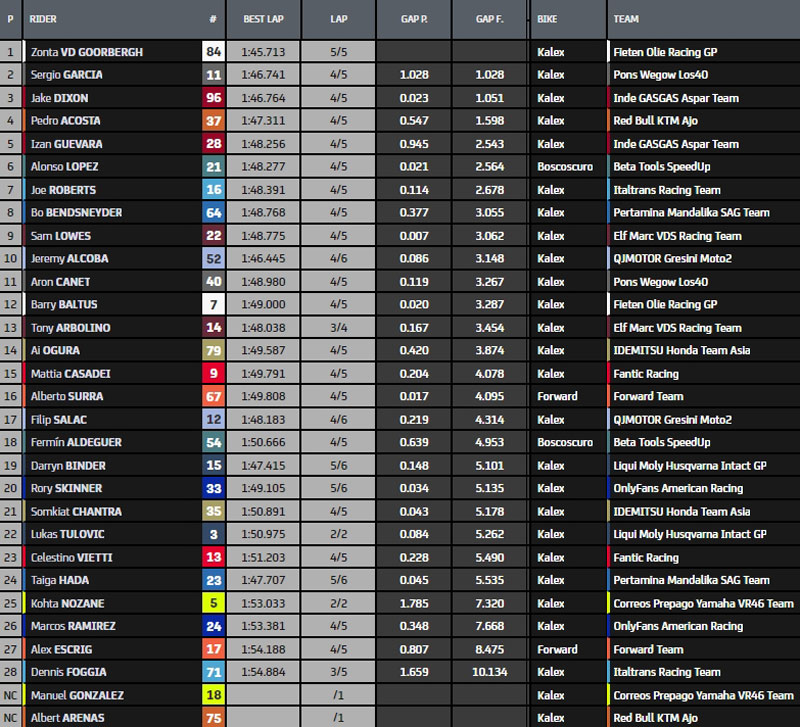The width and height of the screenshot is (800, 727).
Task: Sort by the BEST LAP column header
Action: (x=263, y=19)
